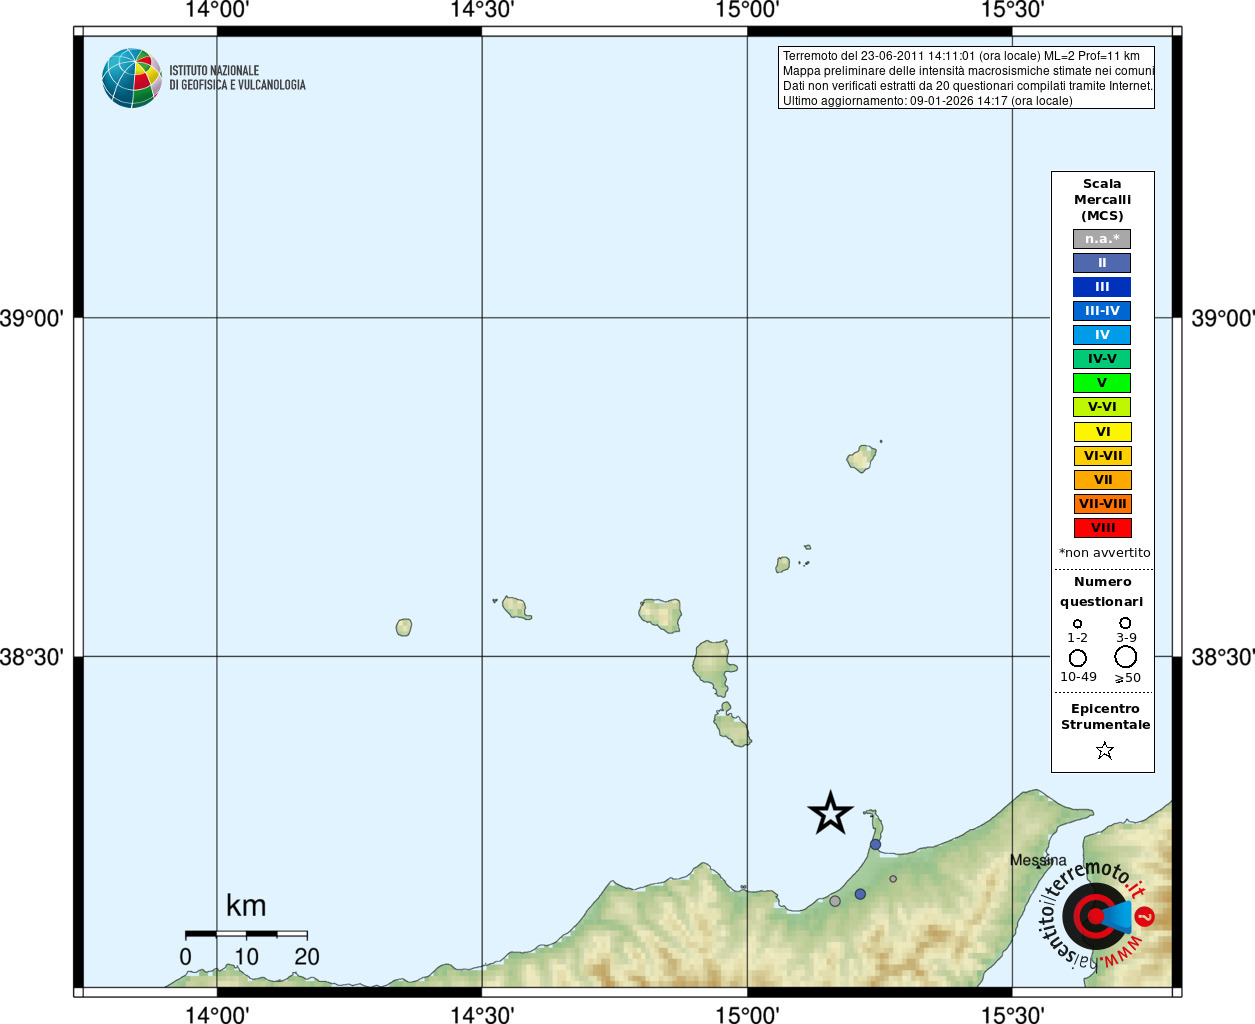Click Stromboli island on the map
The height and width of the screenshot is (1024, 1255).
coord(862,458)
